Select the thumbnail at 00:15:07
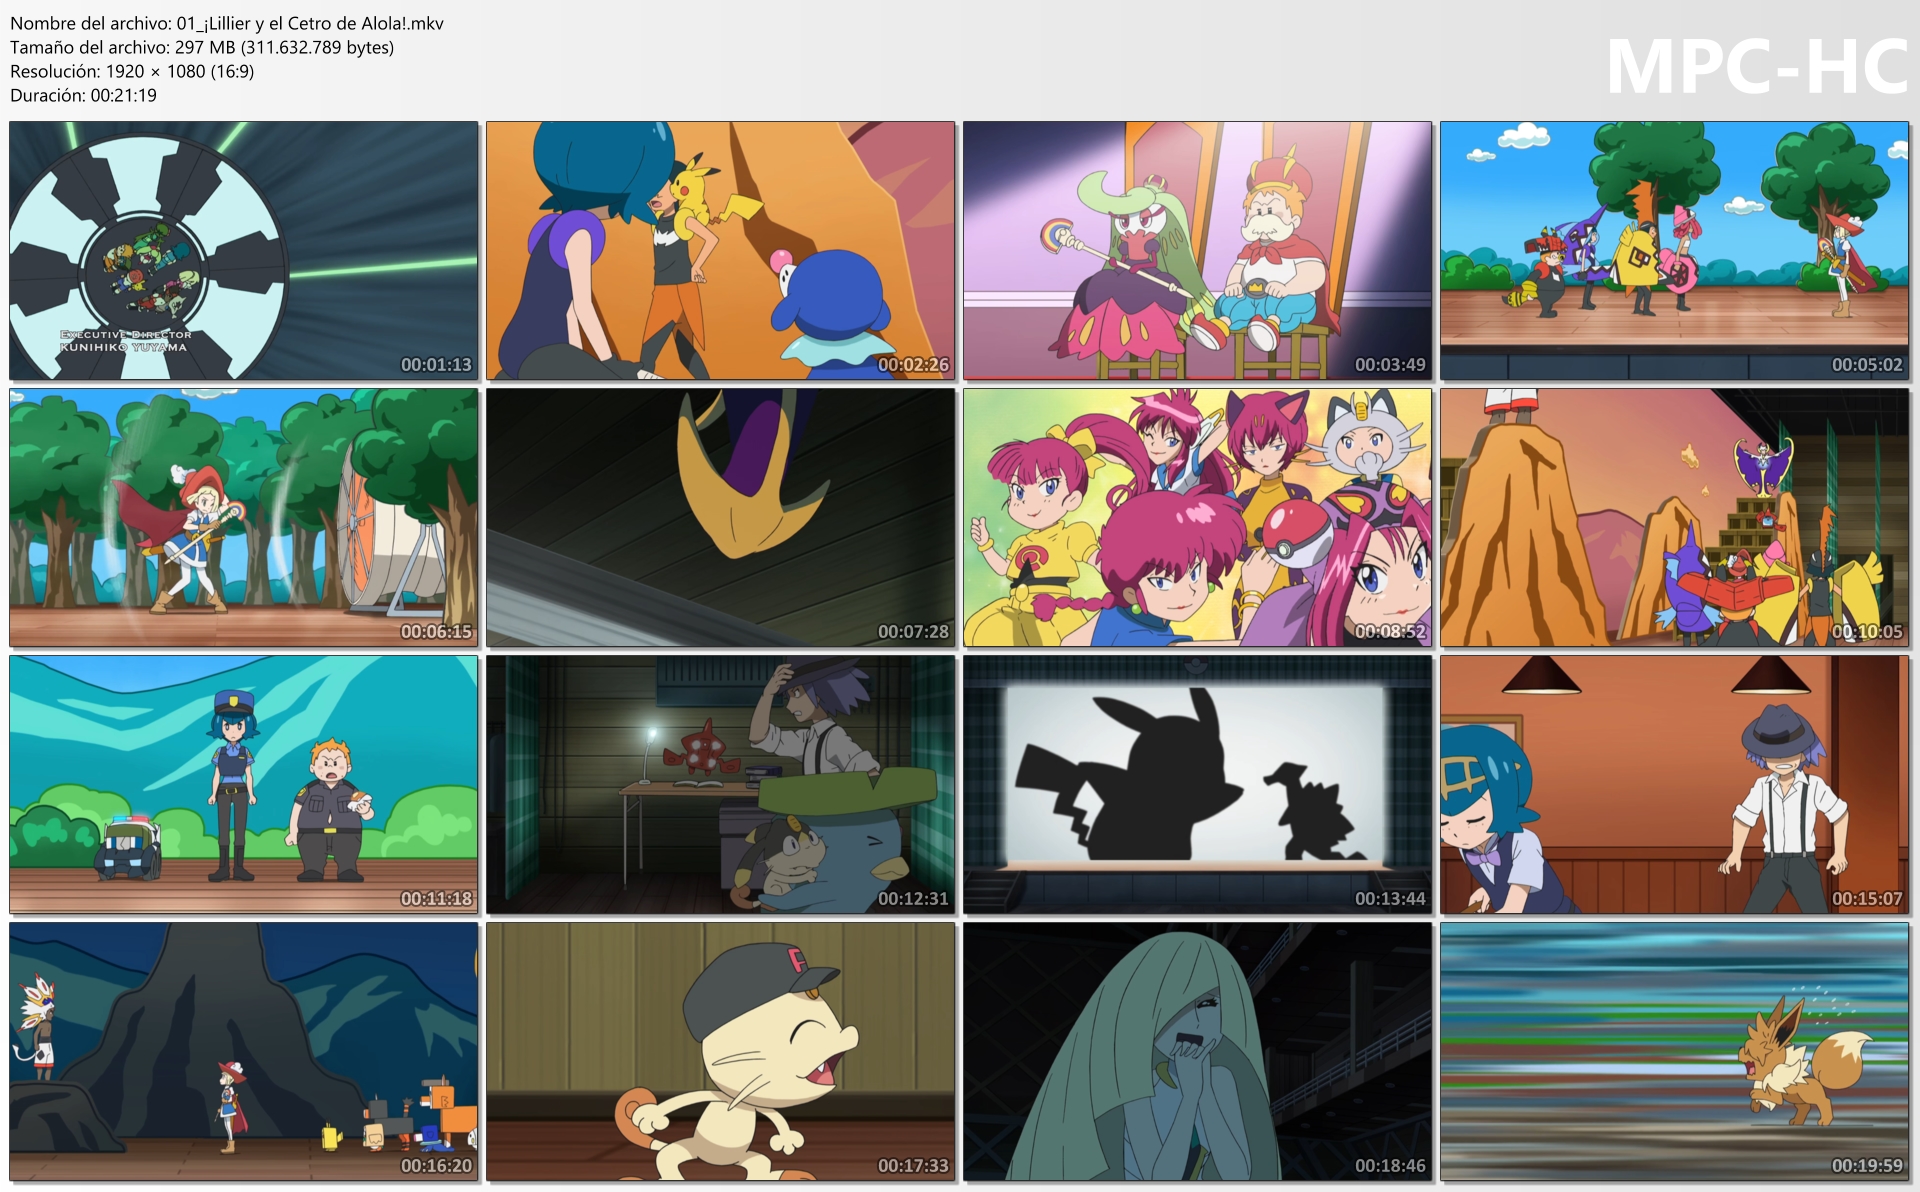Viewport: 1920px width, 1192px height. click(x=1675, y=785)
